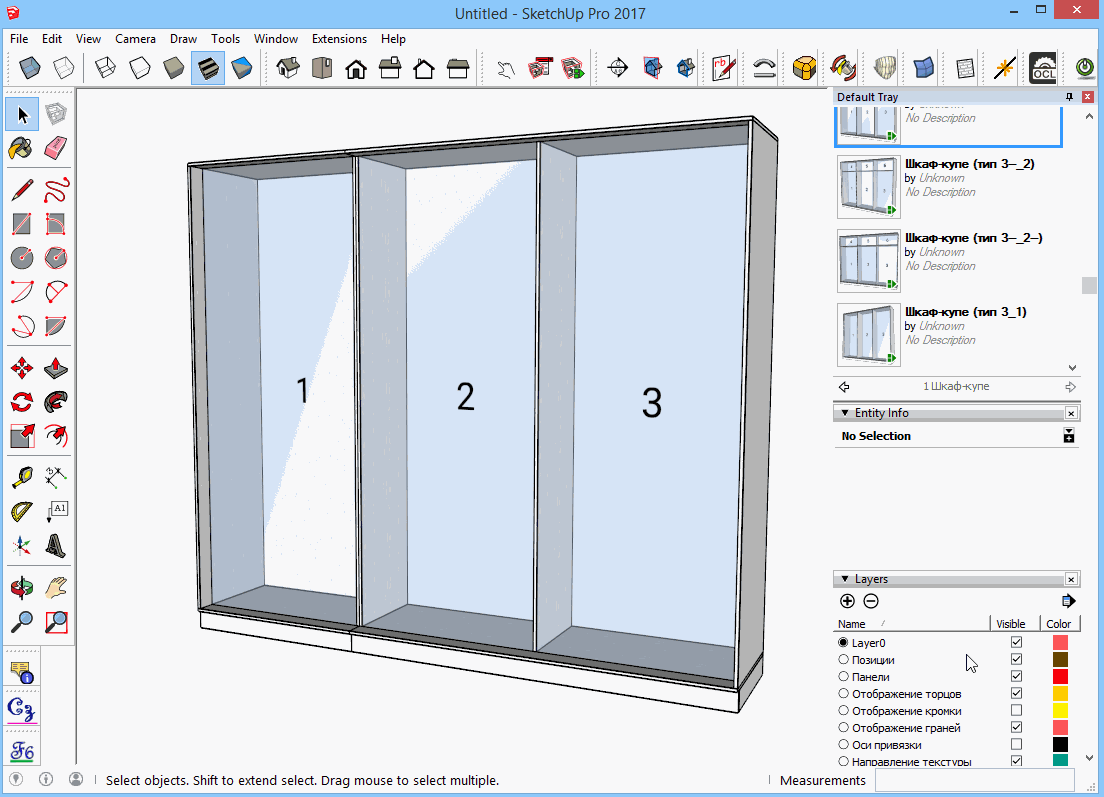The height and width of the screenshot is (797, 1104).
Task: Click the Name column header in Layers
Action: (x=852, y=624)
